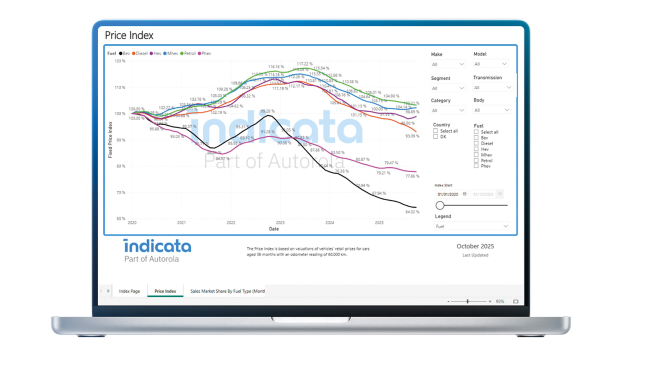Click the Phev legend marker
This screenshot has height=366, width=650.
pos(199,53)
